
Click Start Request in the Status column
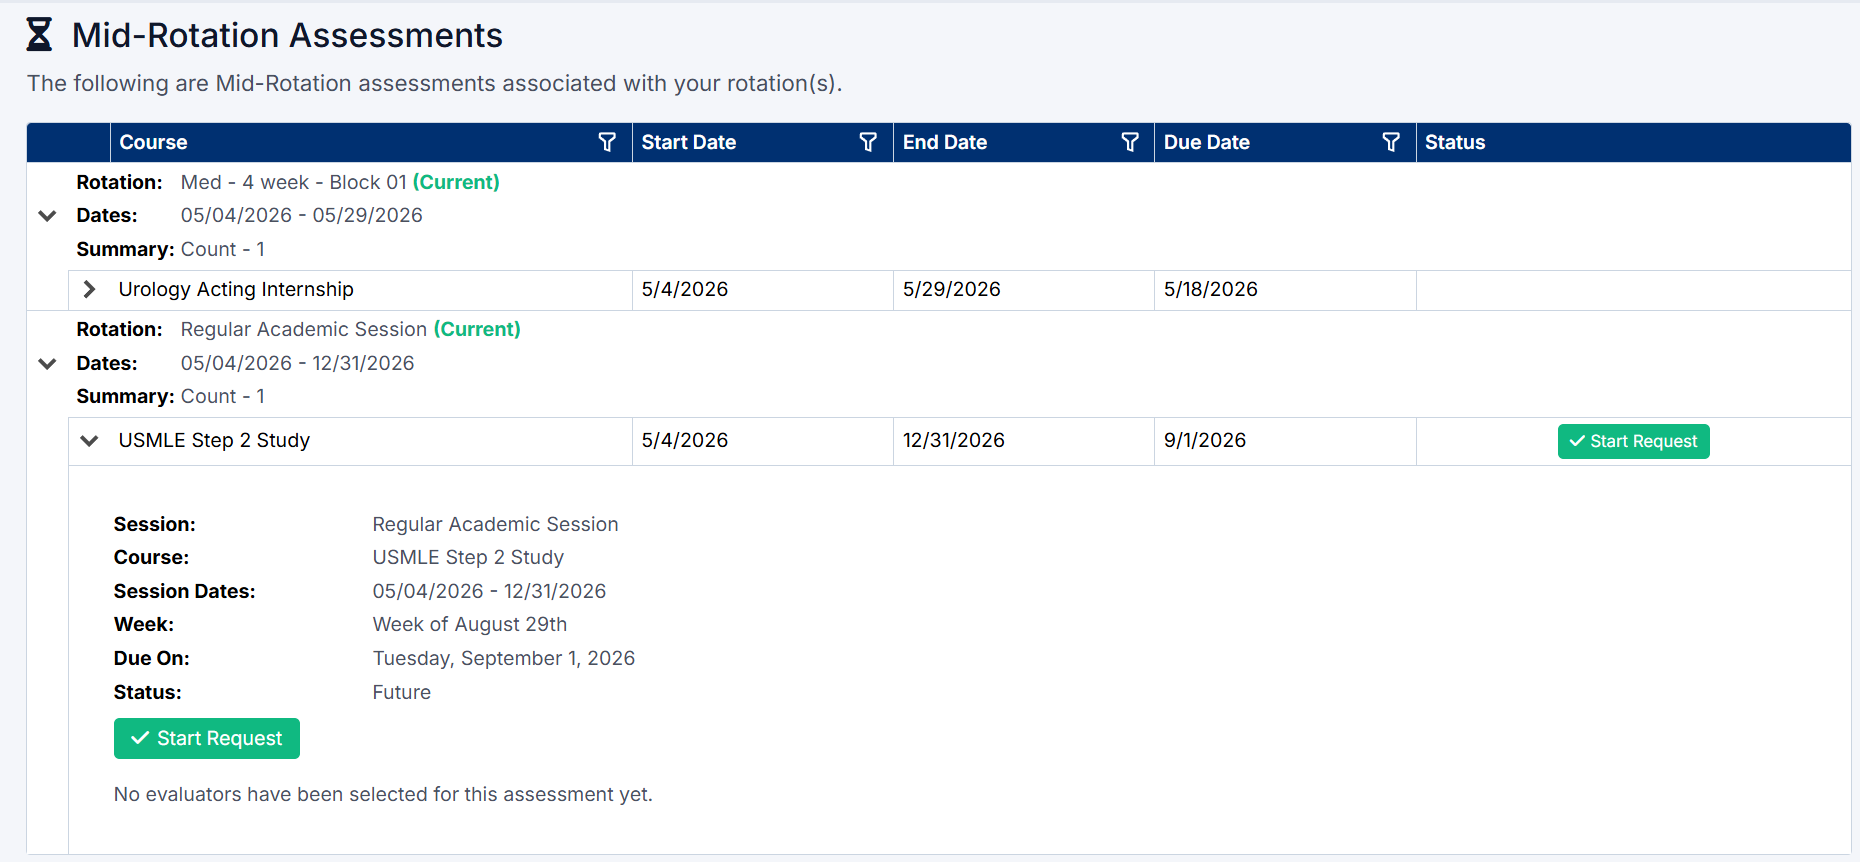1633,441
